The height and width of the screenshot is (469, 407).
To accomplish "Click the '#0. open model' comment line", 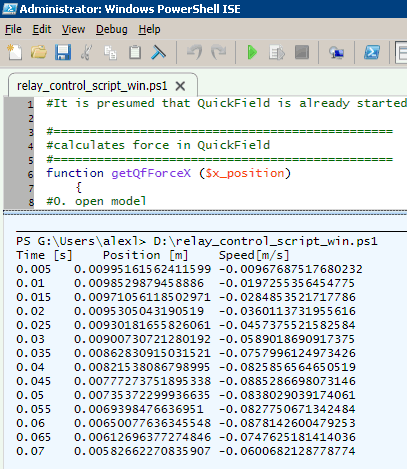I will click(96, 201).
